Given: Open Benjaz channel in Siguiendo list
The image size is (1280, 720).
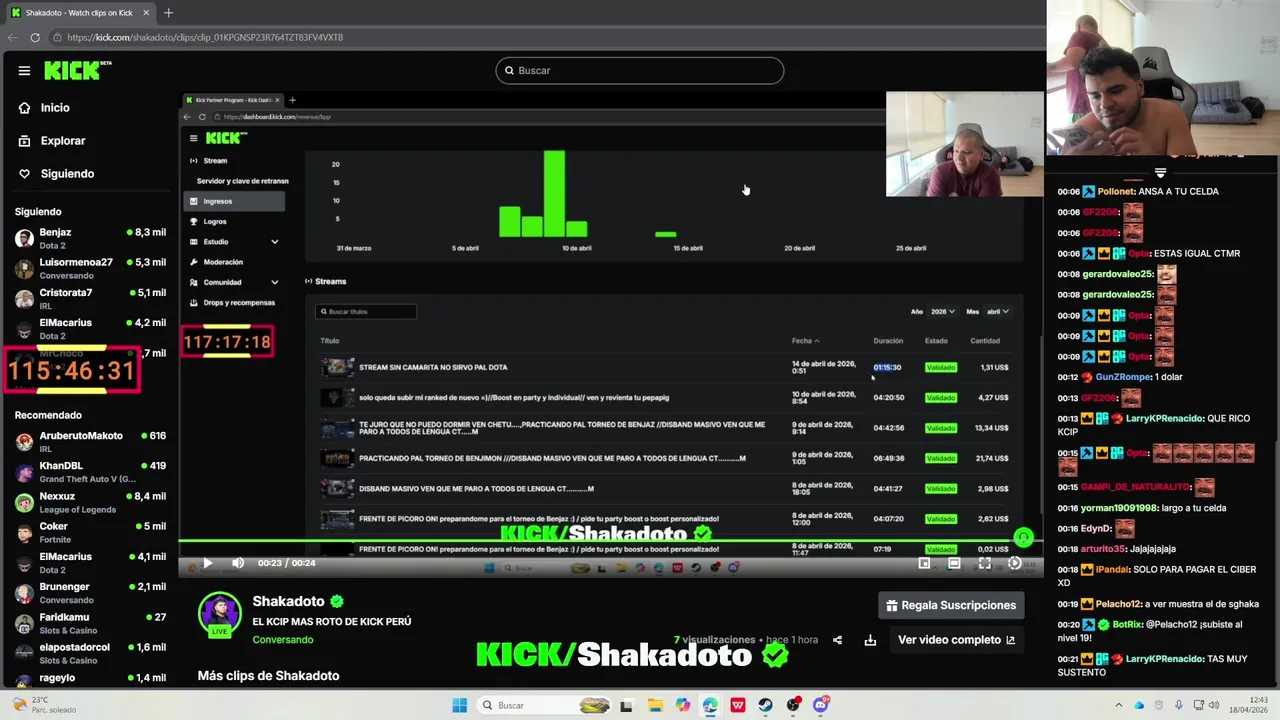Looking at the screenshot, I should [90, 238].
